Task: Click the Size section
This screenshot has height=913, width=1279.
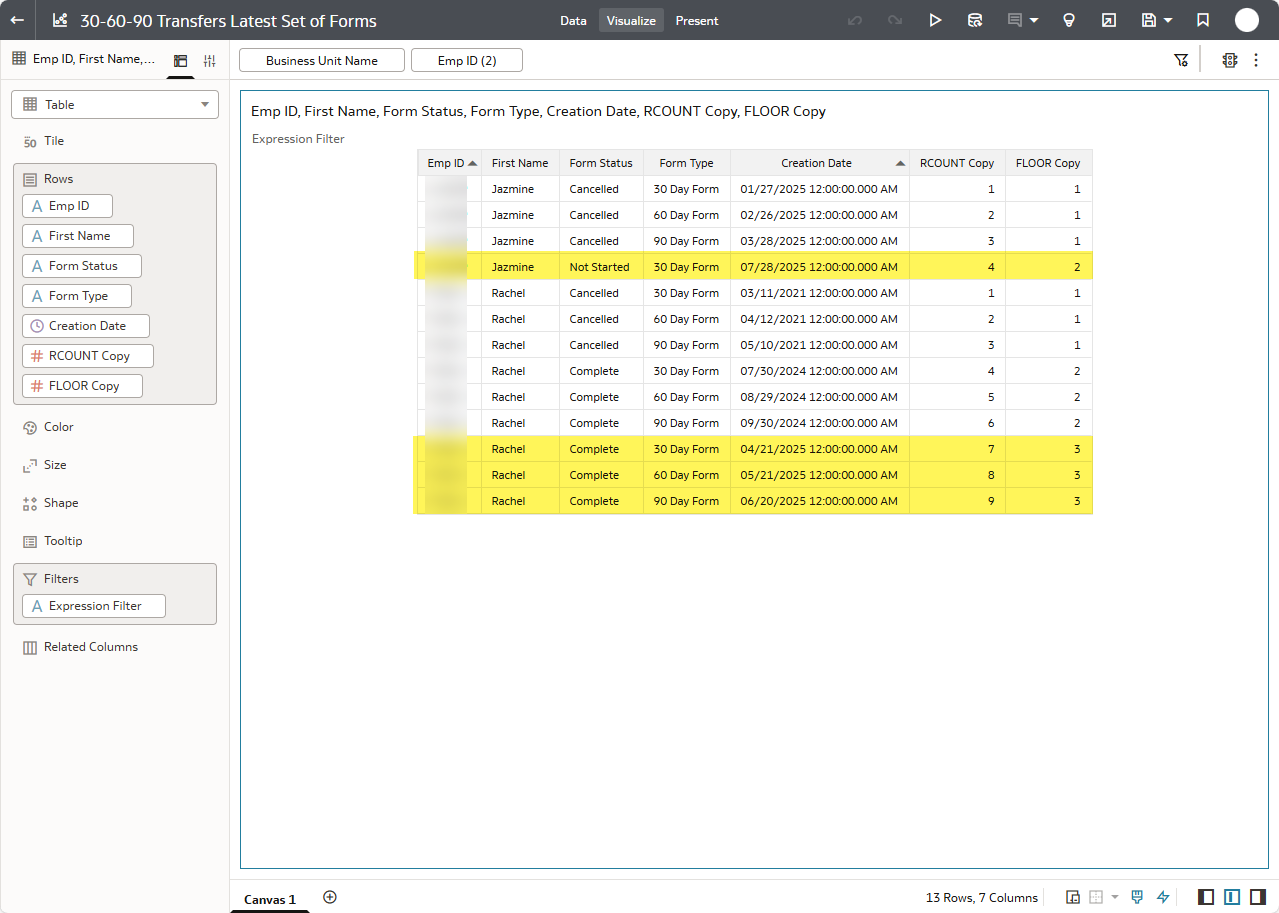Action: pyautogui.click(x=55, y=465)
